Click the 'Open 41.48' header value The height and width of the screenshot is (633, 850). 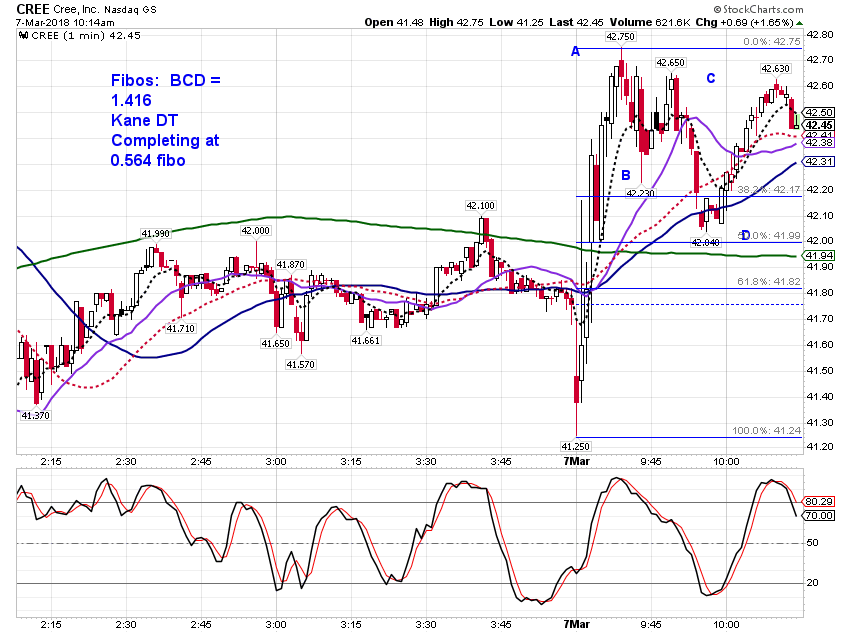(x=394, y=22)
